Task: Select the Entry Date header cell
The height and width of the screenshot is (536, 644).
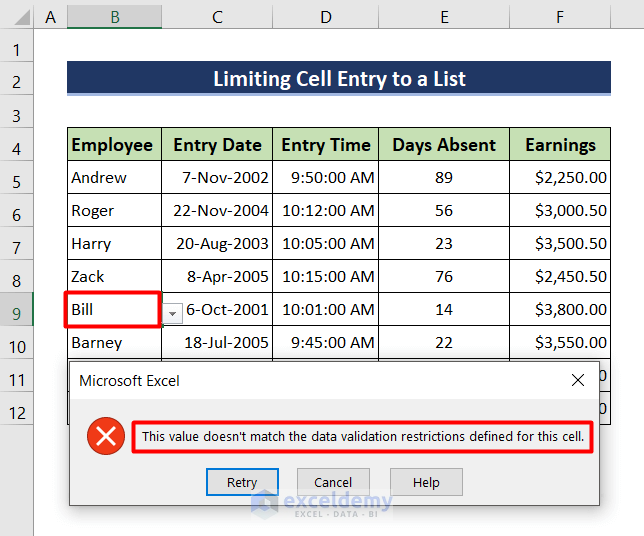Action: pyautogui.click(x=217, y=145)
